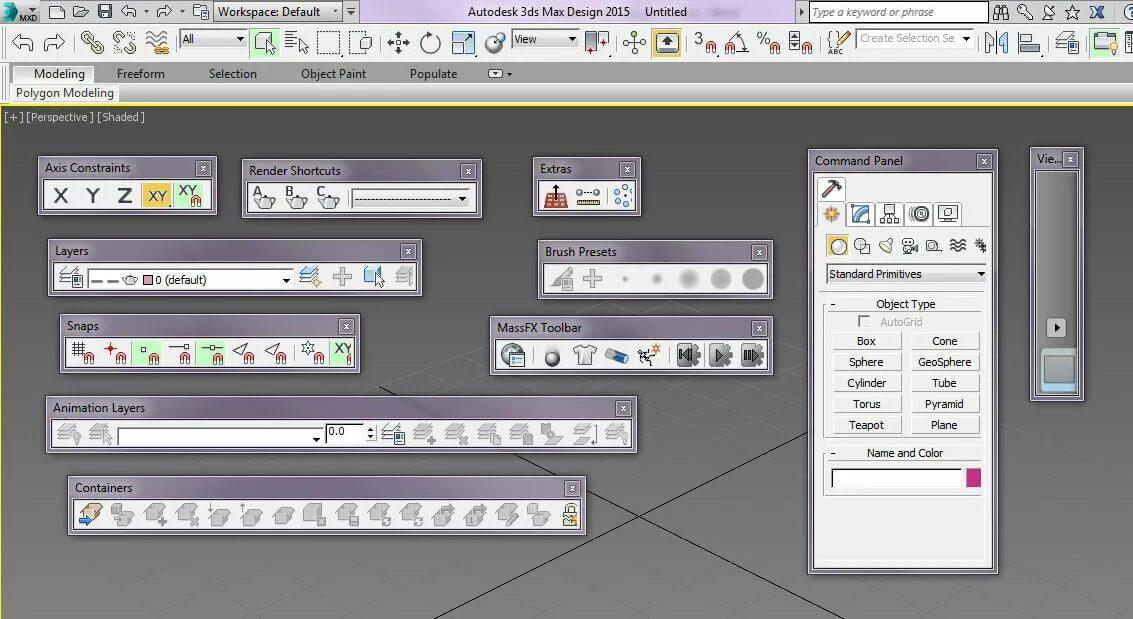Open the Polygon Modeling panel
Viewport: 1133px width, 619px height.
[x=64, y=93]
